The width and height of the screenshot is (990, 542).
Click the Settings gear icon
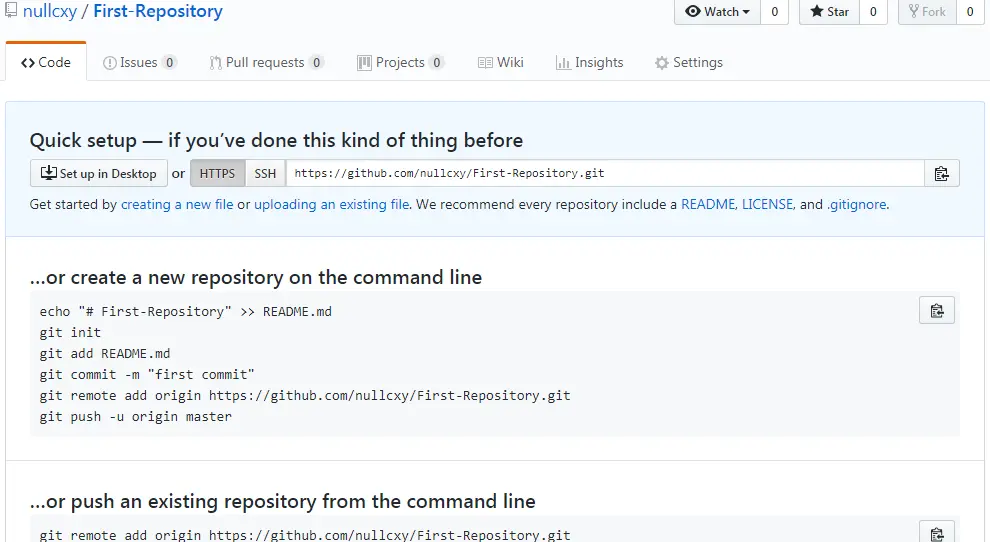point(662,63)
